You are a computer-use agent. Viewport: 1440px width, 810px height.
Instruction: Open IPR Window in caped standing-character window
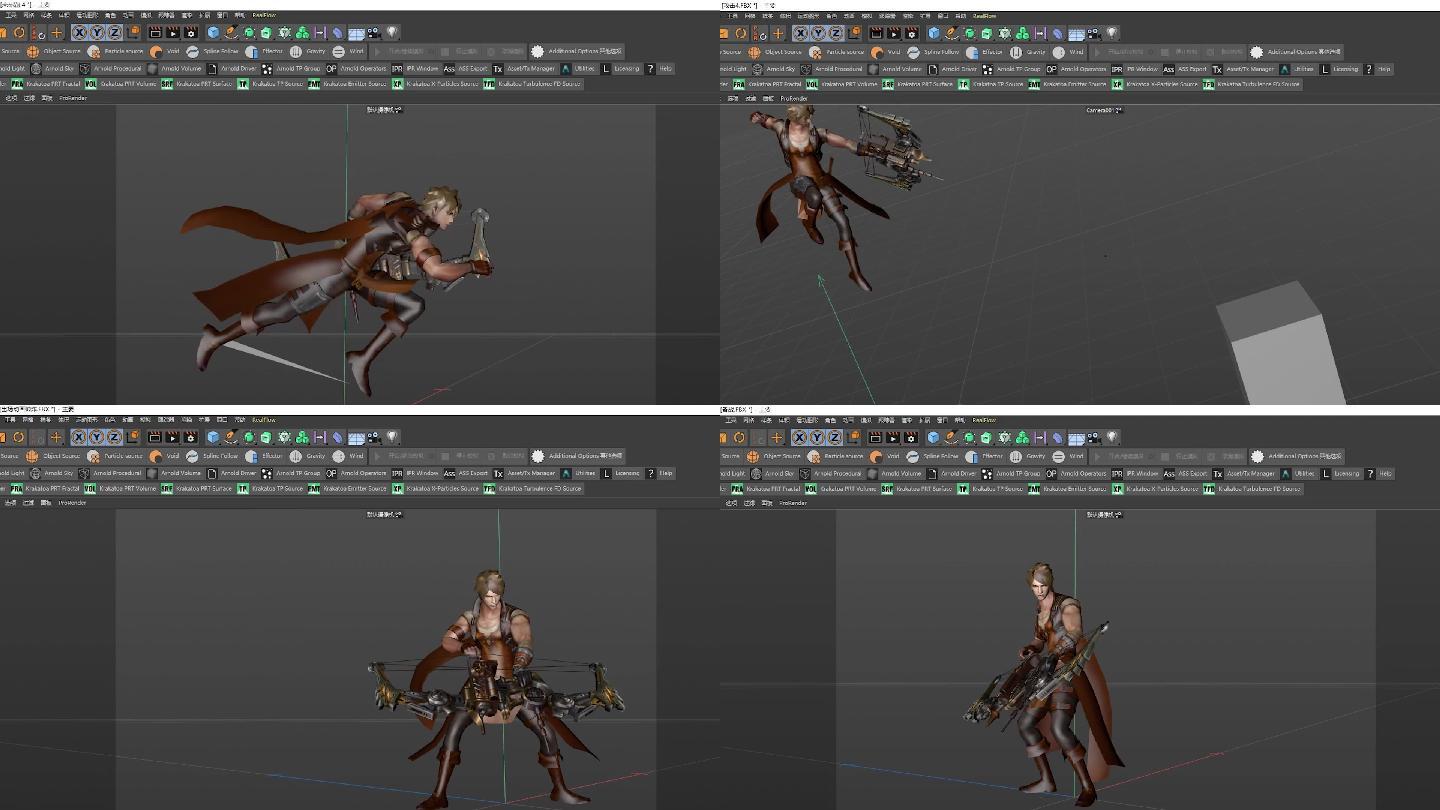1134,473
